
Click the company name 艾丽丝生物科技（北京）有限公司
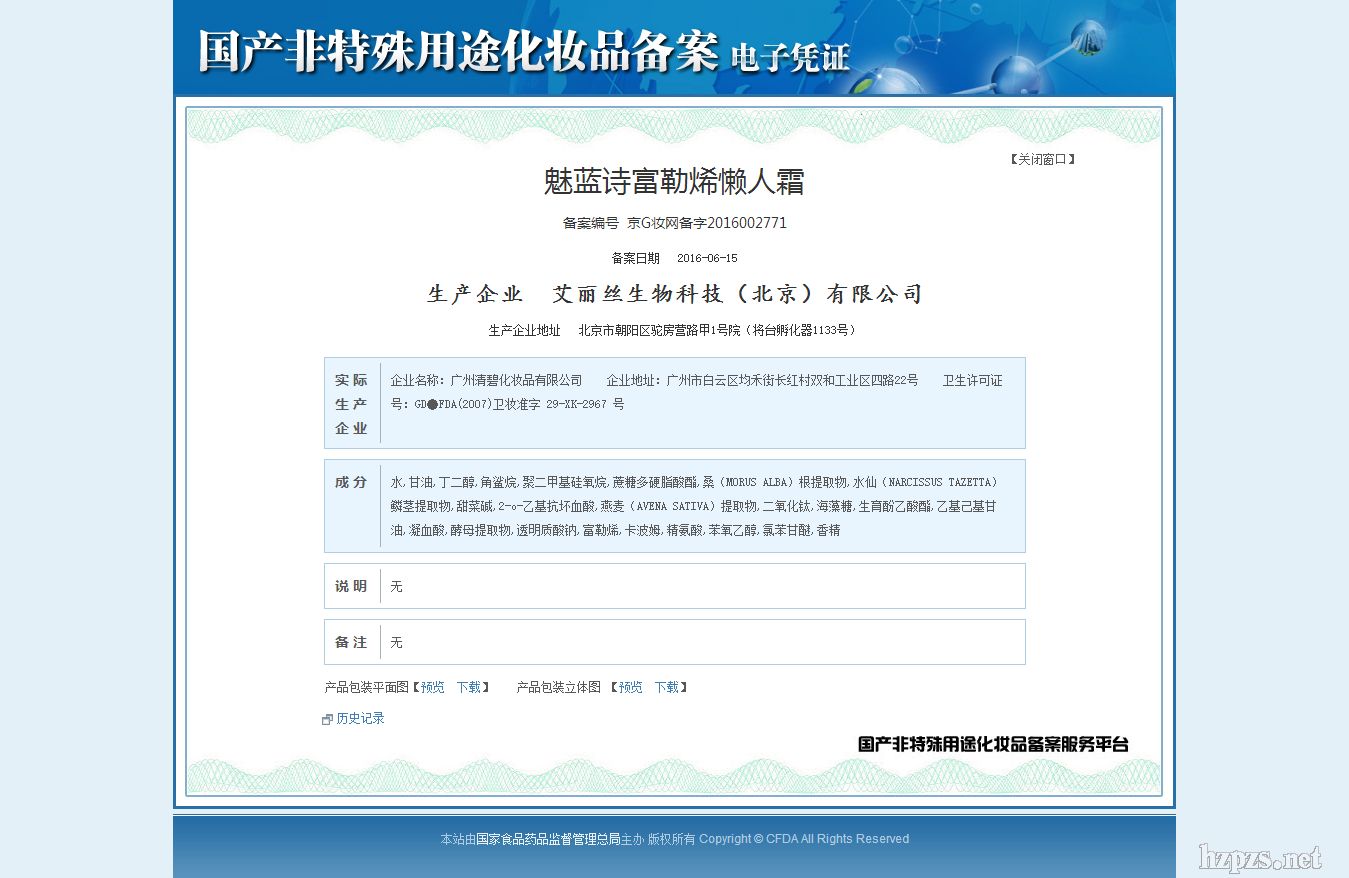[x=737, y=294]
